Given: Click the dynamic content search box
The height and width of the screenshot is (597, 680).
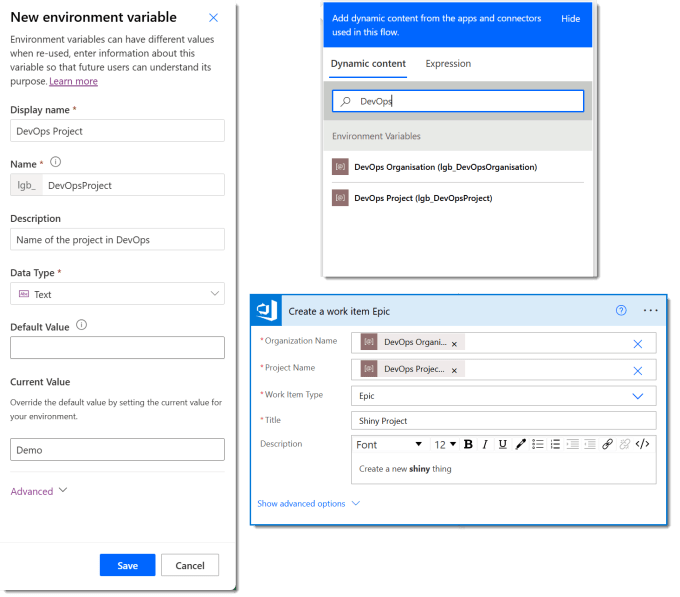Looking at the screenshot, I should click(x=458, y=101).
